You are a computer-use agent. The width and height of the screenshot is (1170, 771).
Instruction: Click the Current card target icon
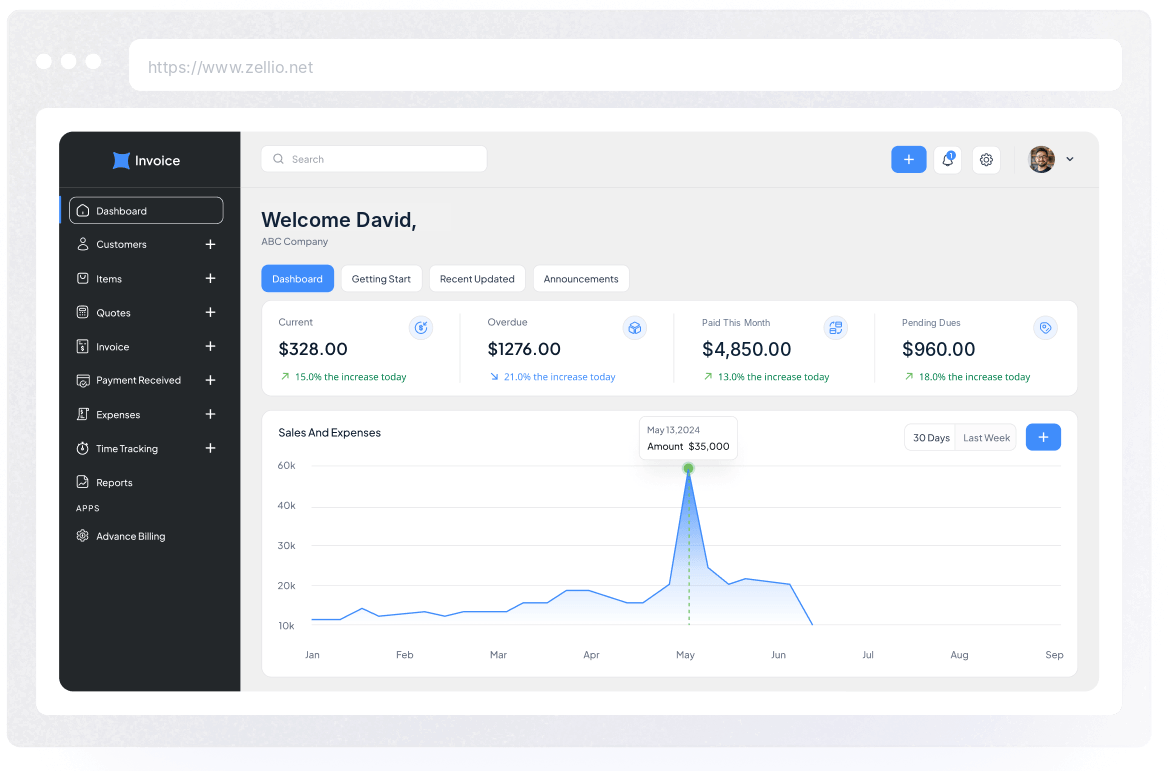[x=421, y=328]
